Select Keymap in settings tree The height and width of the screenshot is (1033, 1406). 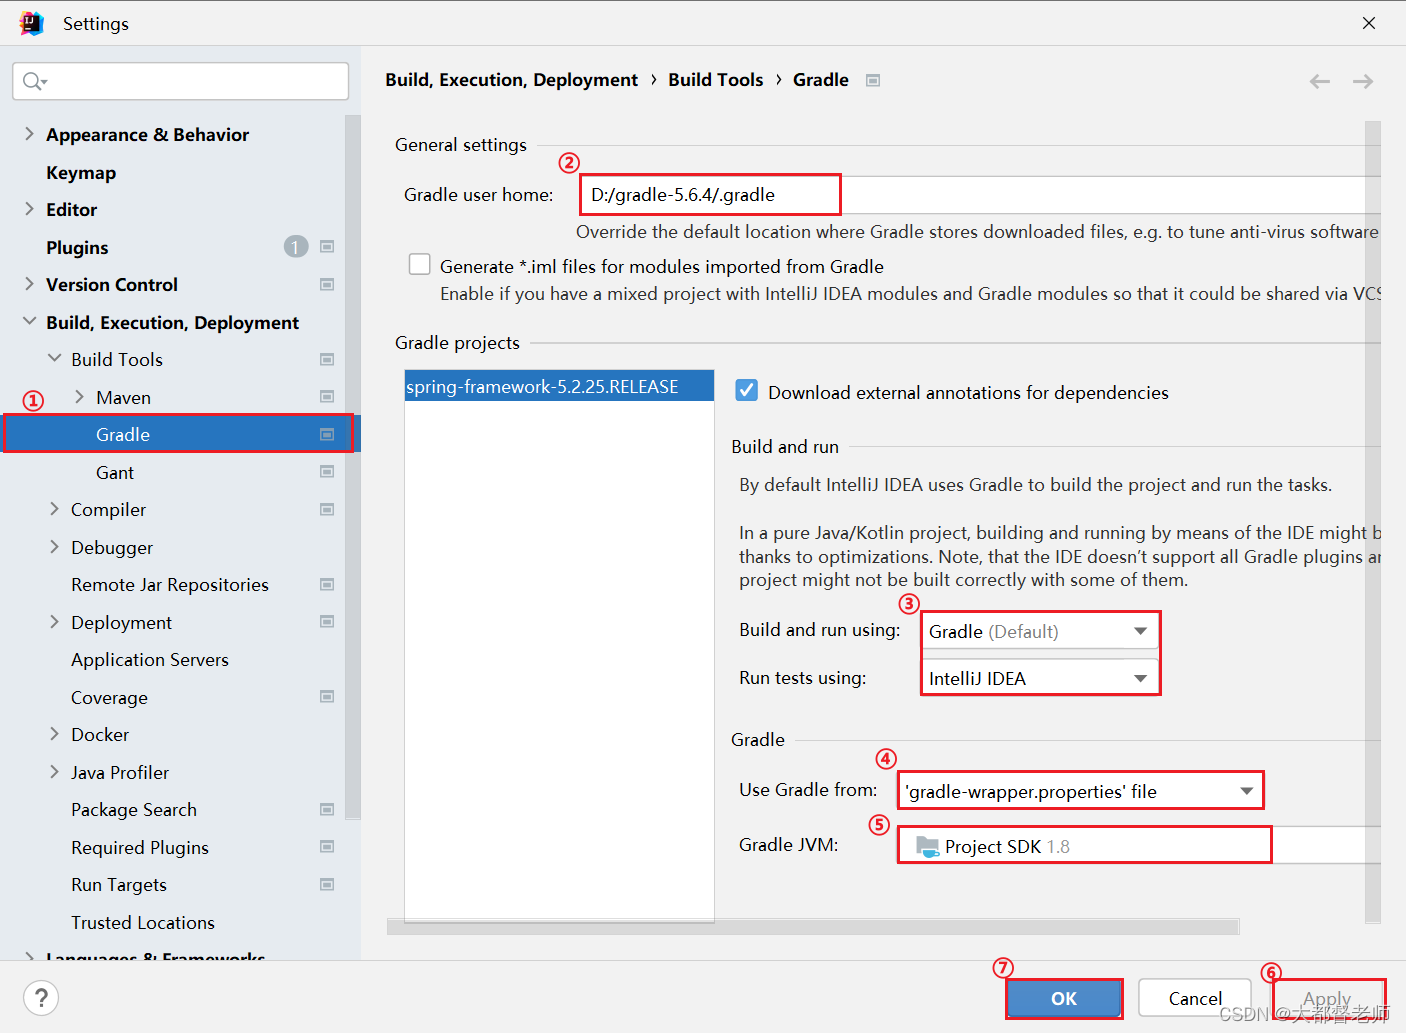(81, 172)
